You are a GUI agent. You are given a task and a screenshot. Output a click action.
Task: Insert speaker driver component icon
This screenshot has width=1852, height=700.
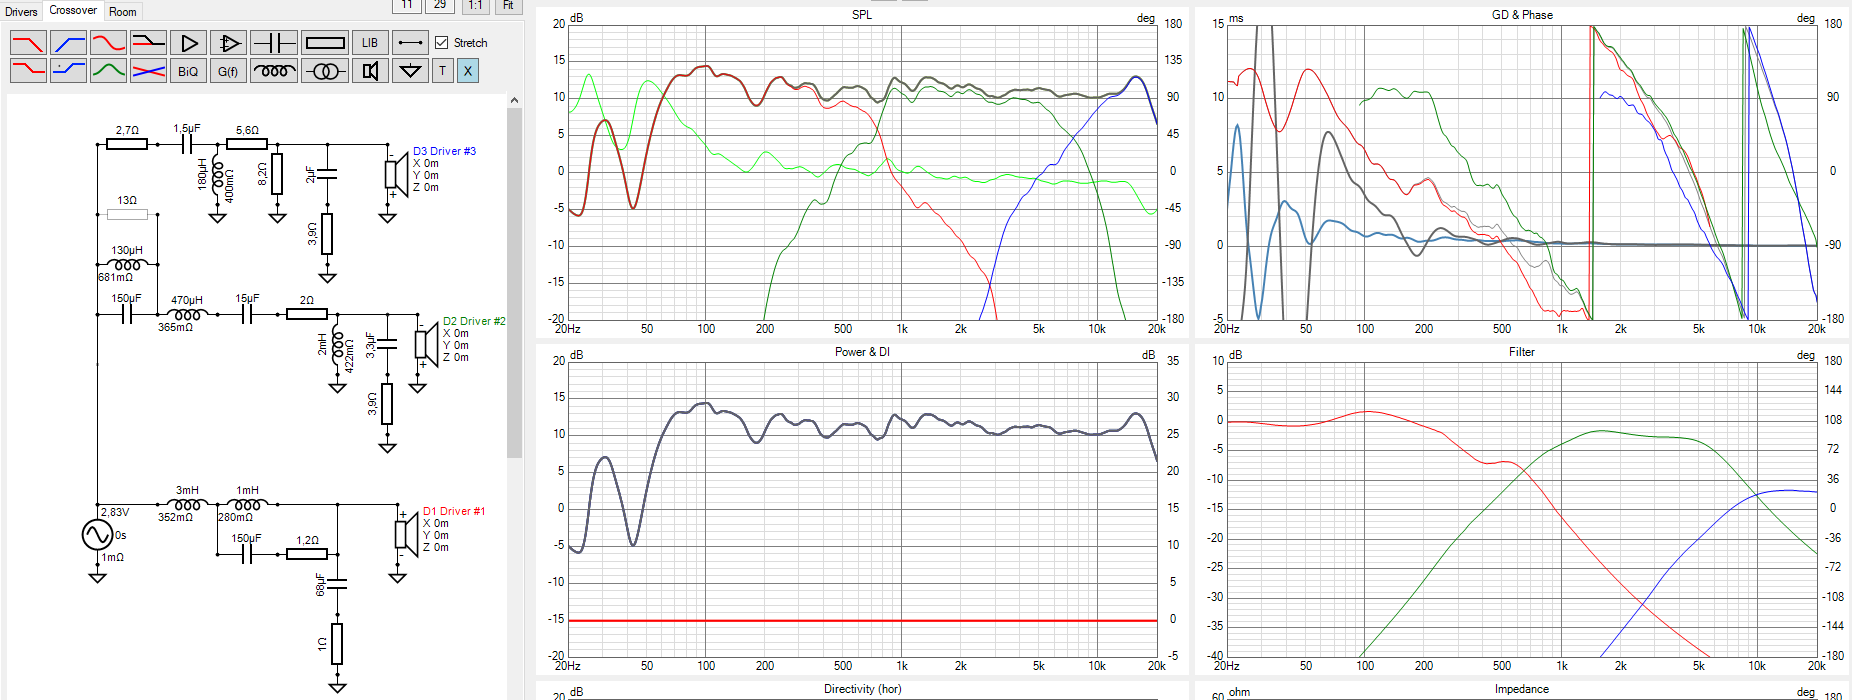point(370,71)
